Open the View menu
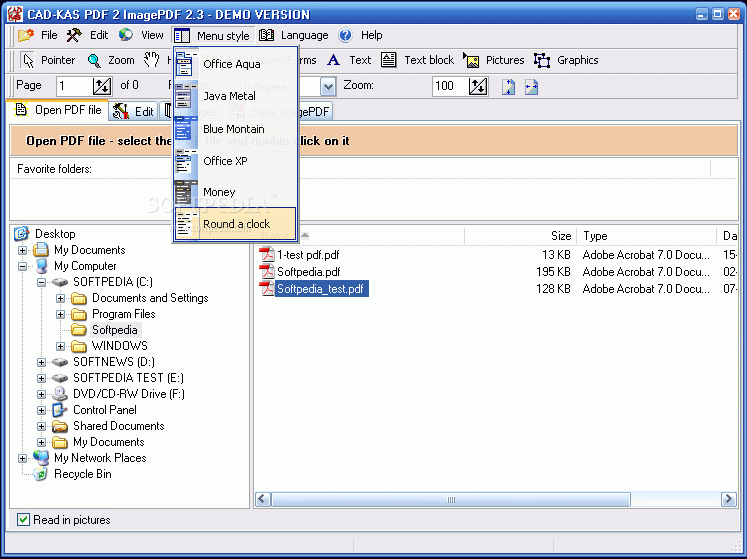747x559 pixels. pos(141,35)
